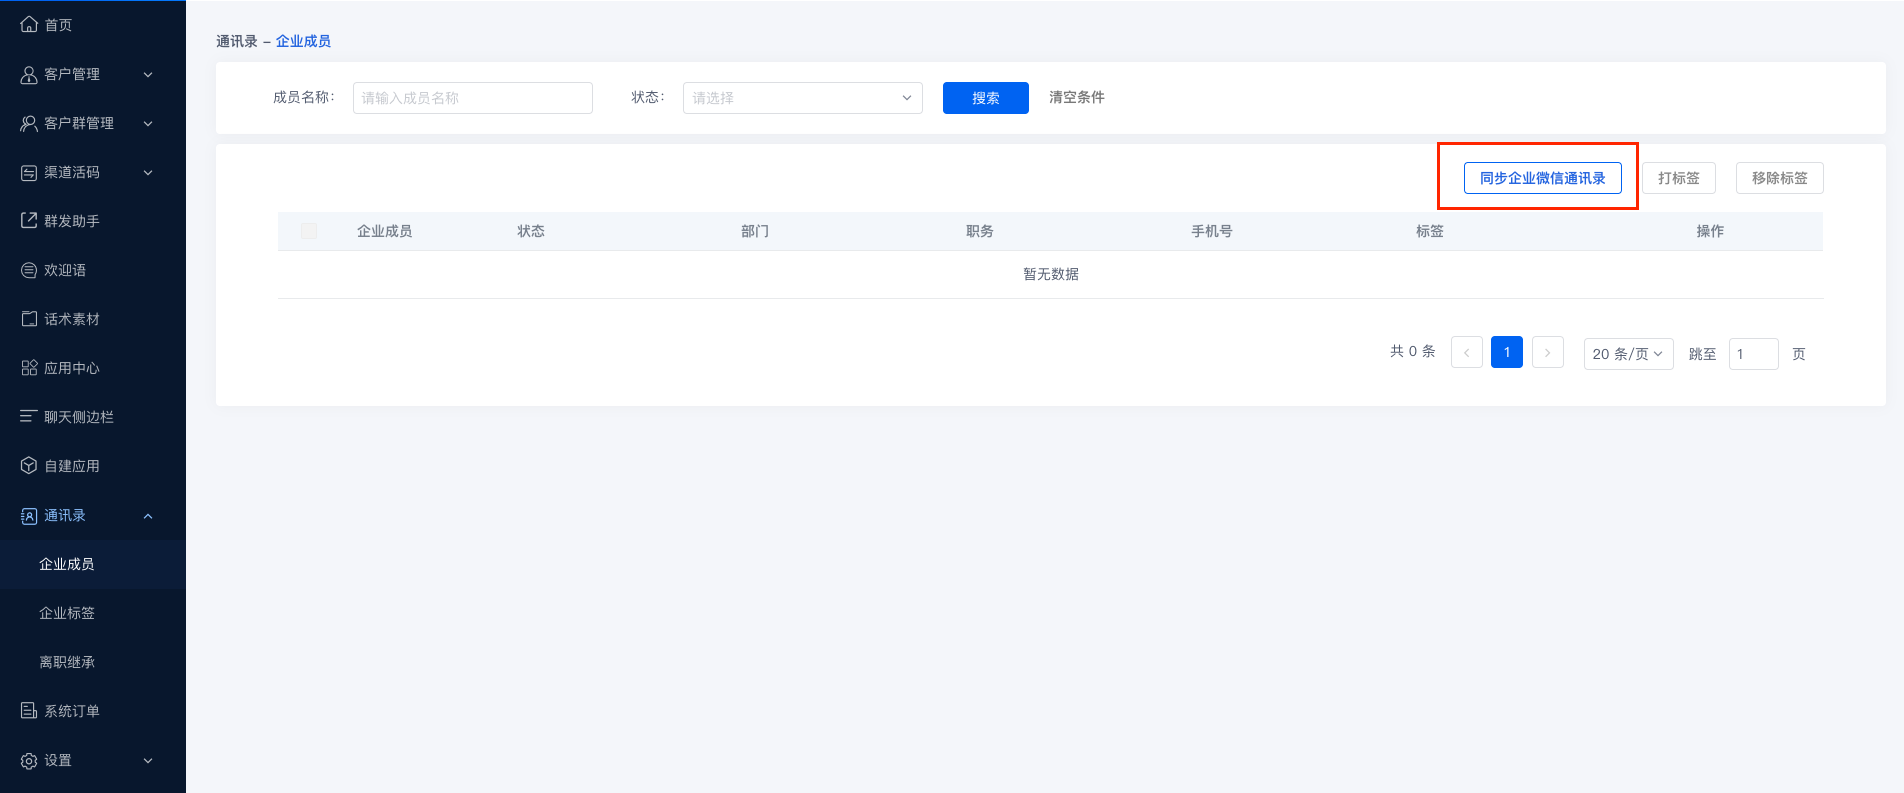Click the 客户群管理 group icon
1904x793 pixels.
tap(29, 123)
